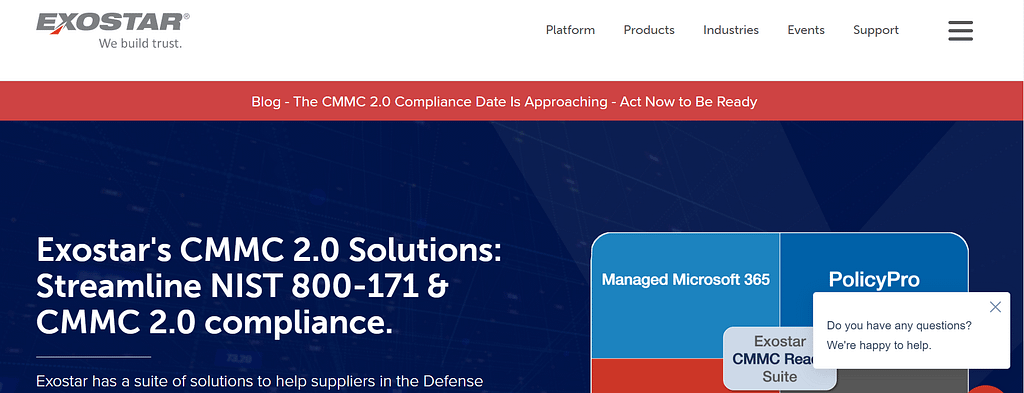Open the CMMC 2.0 compliance blog banner

click(x=504, y=102)
